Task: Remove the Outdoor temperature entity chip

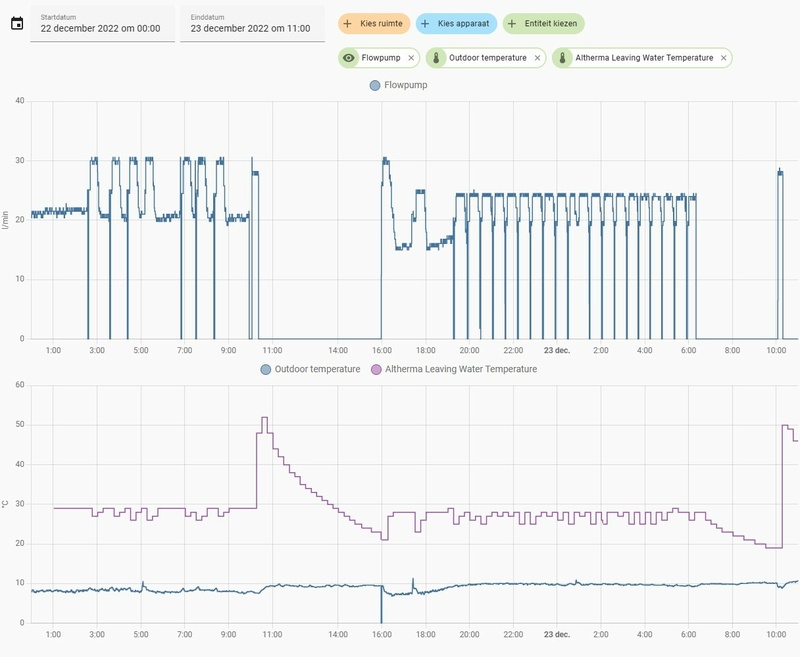Action: (537, 58)
